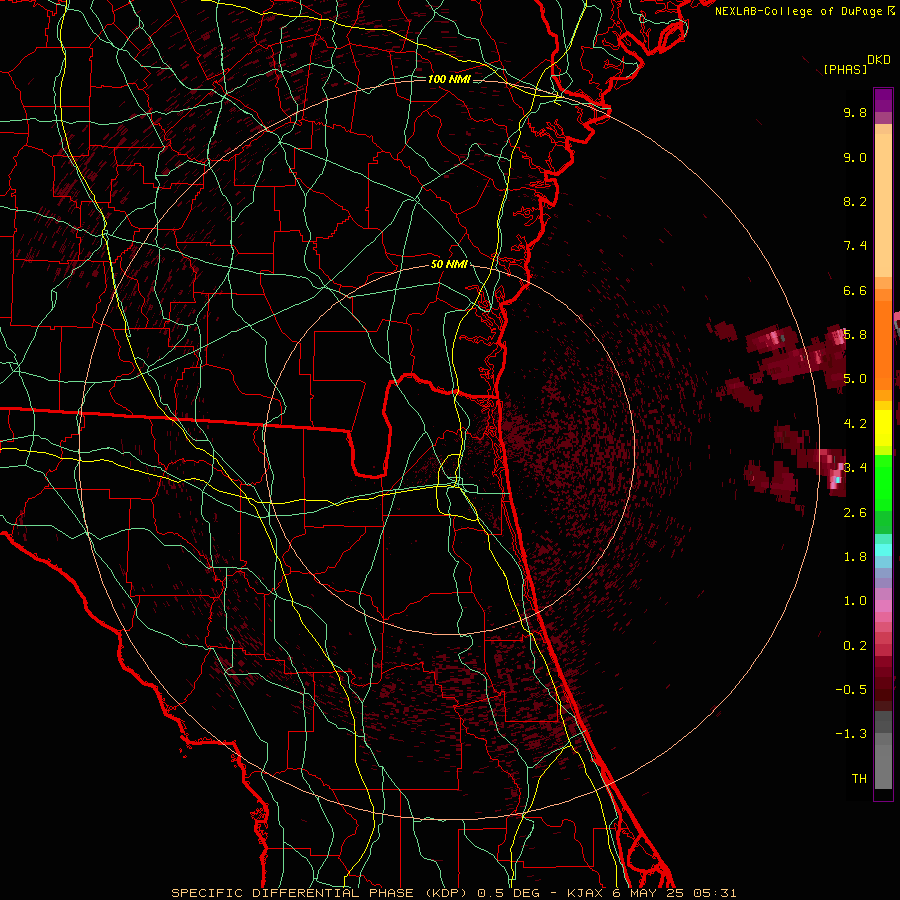
Task: Pick the yellow band of the color bar
Action: pyautogui.click(x=883, y=428)
